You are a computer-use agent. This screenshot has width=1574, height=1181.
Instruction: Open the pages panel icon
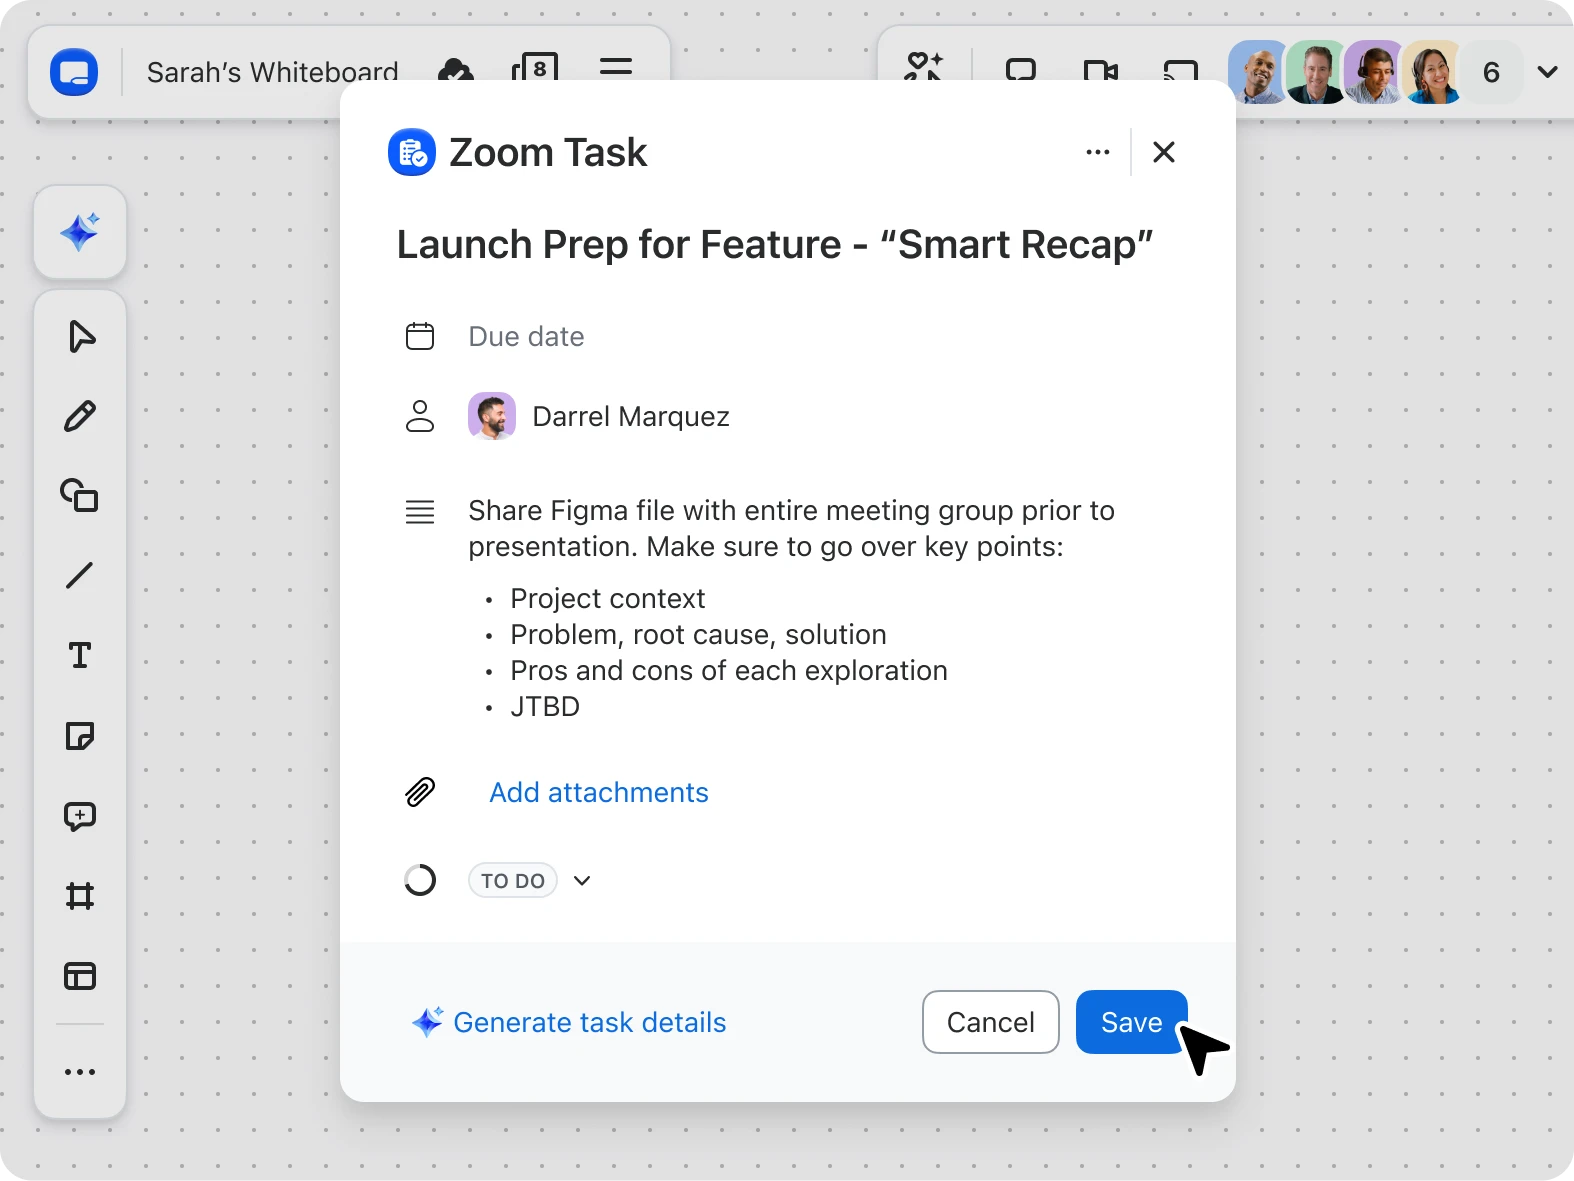pos(535,68)
